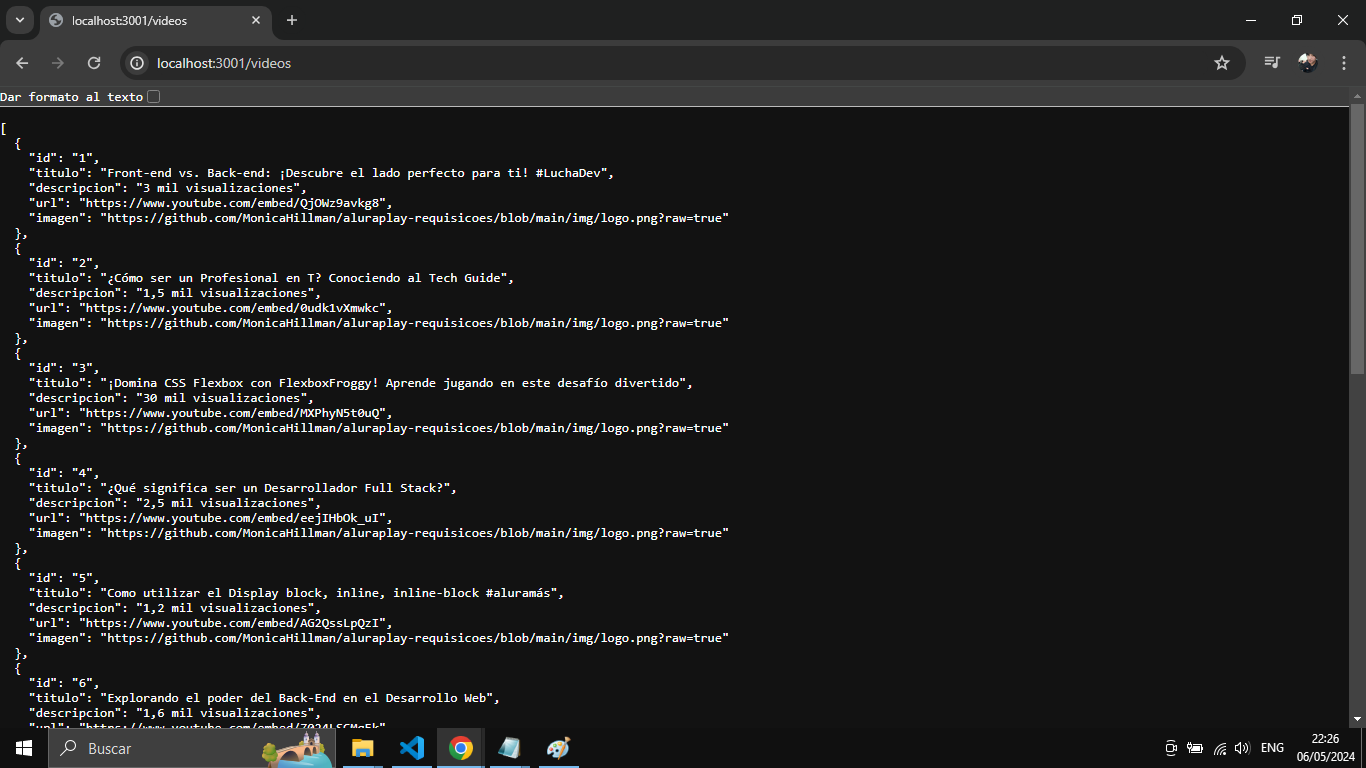
Task: Click the description '1,6 mil visualizaciones'
Action: (224, 713)
